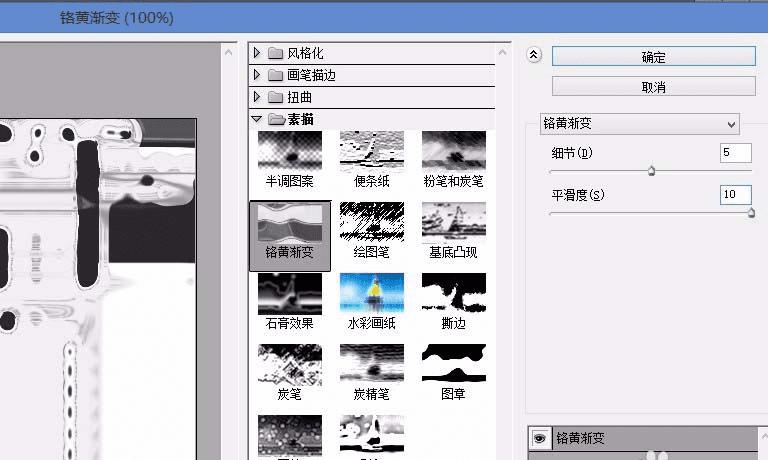Select the 石膏效果 filter thumbnail
The height and width of the screenshot is (460, 768).
290,294
